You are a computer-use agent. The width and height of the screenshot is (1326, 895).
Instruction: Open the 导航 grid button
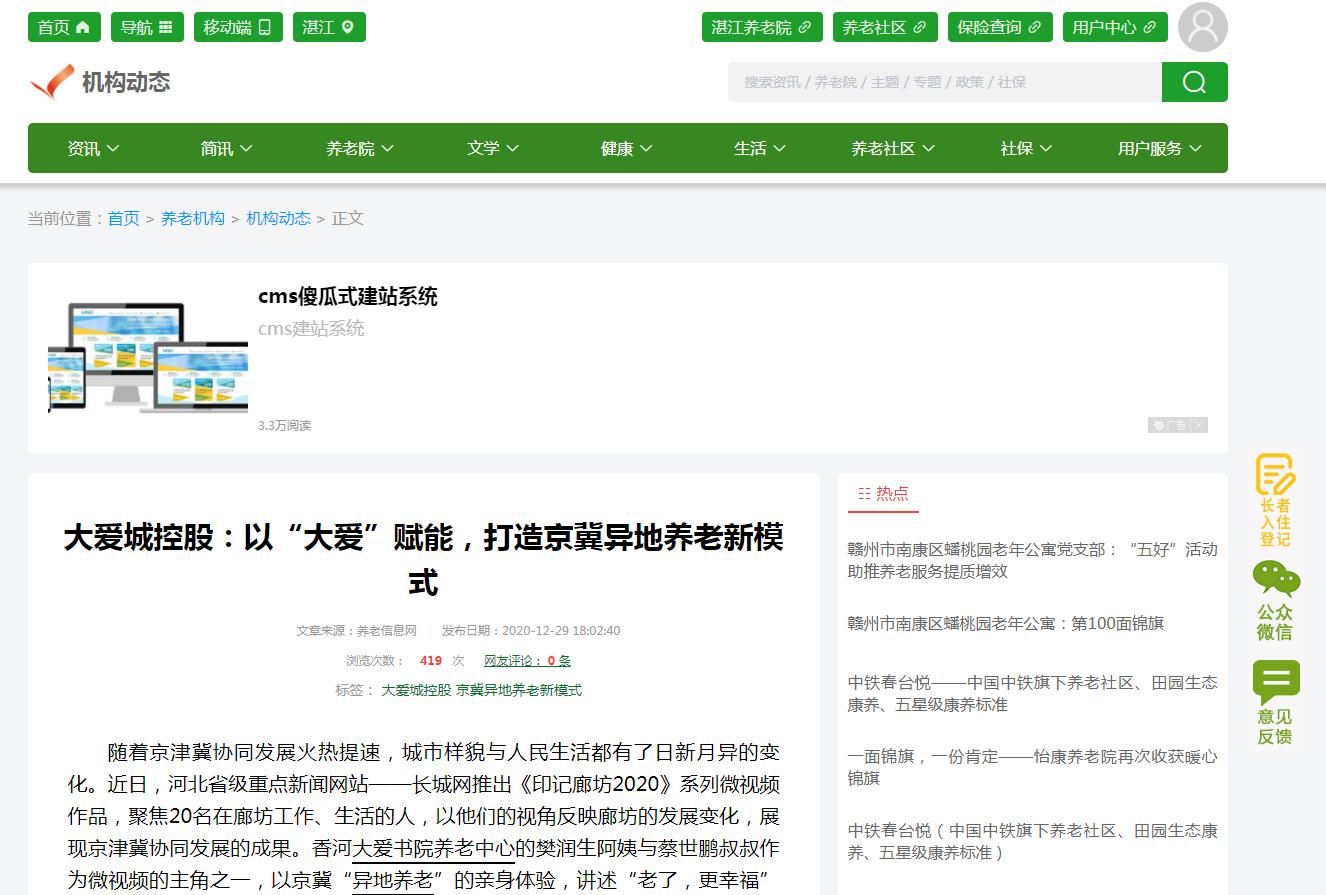tap(147, 27)
